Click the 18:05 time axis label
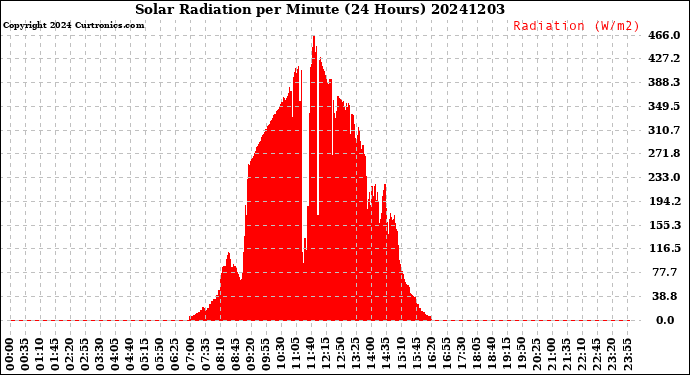The width and height of the screenshot is (690, 375). coord(477,354)
